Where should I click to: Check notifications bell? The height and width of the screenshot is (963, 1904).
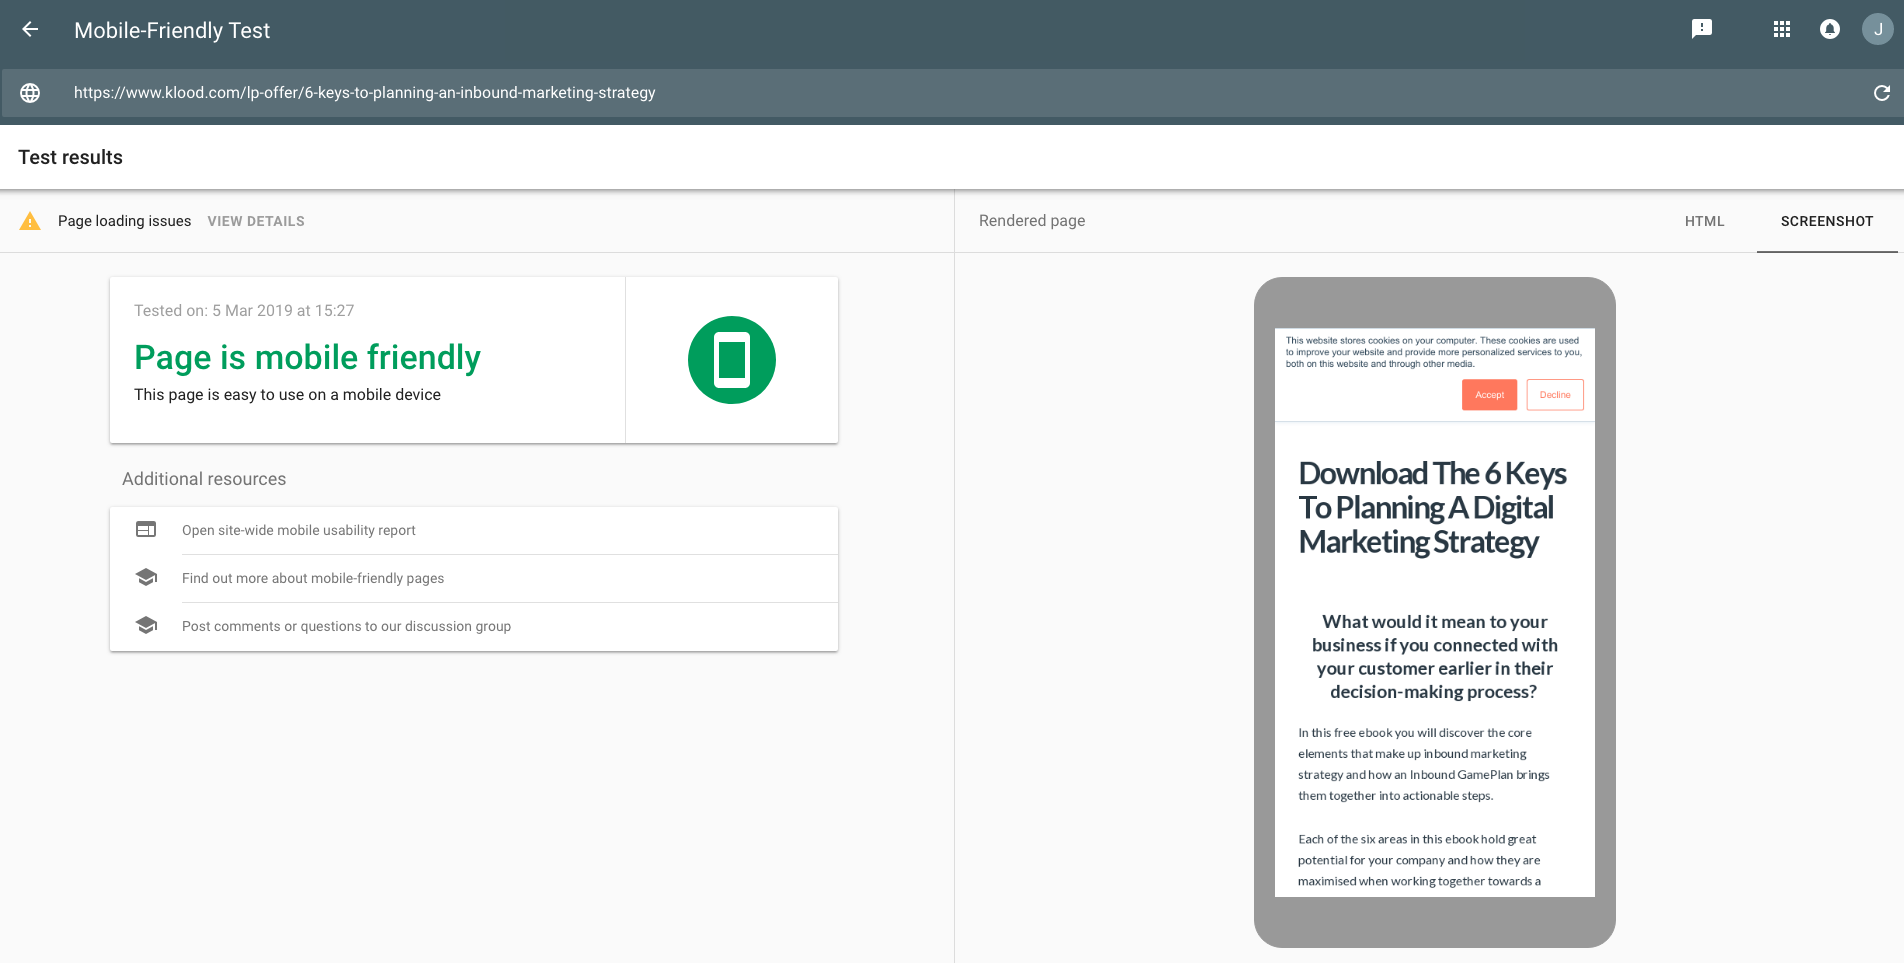tap(1829, 29)
